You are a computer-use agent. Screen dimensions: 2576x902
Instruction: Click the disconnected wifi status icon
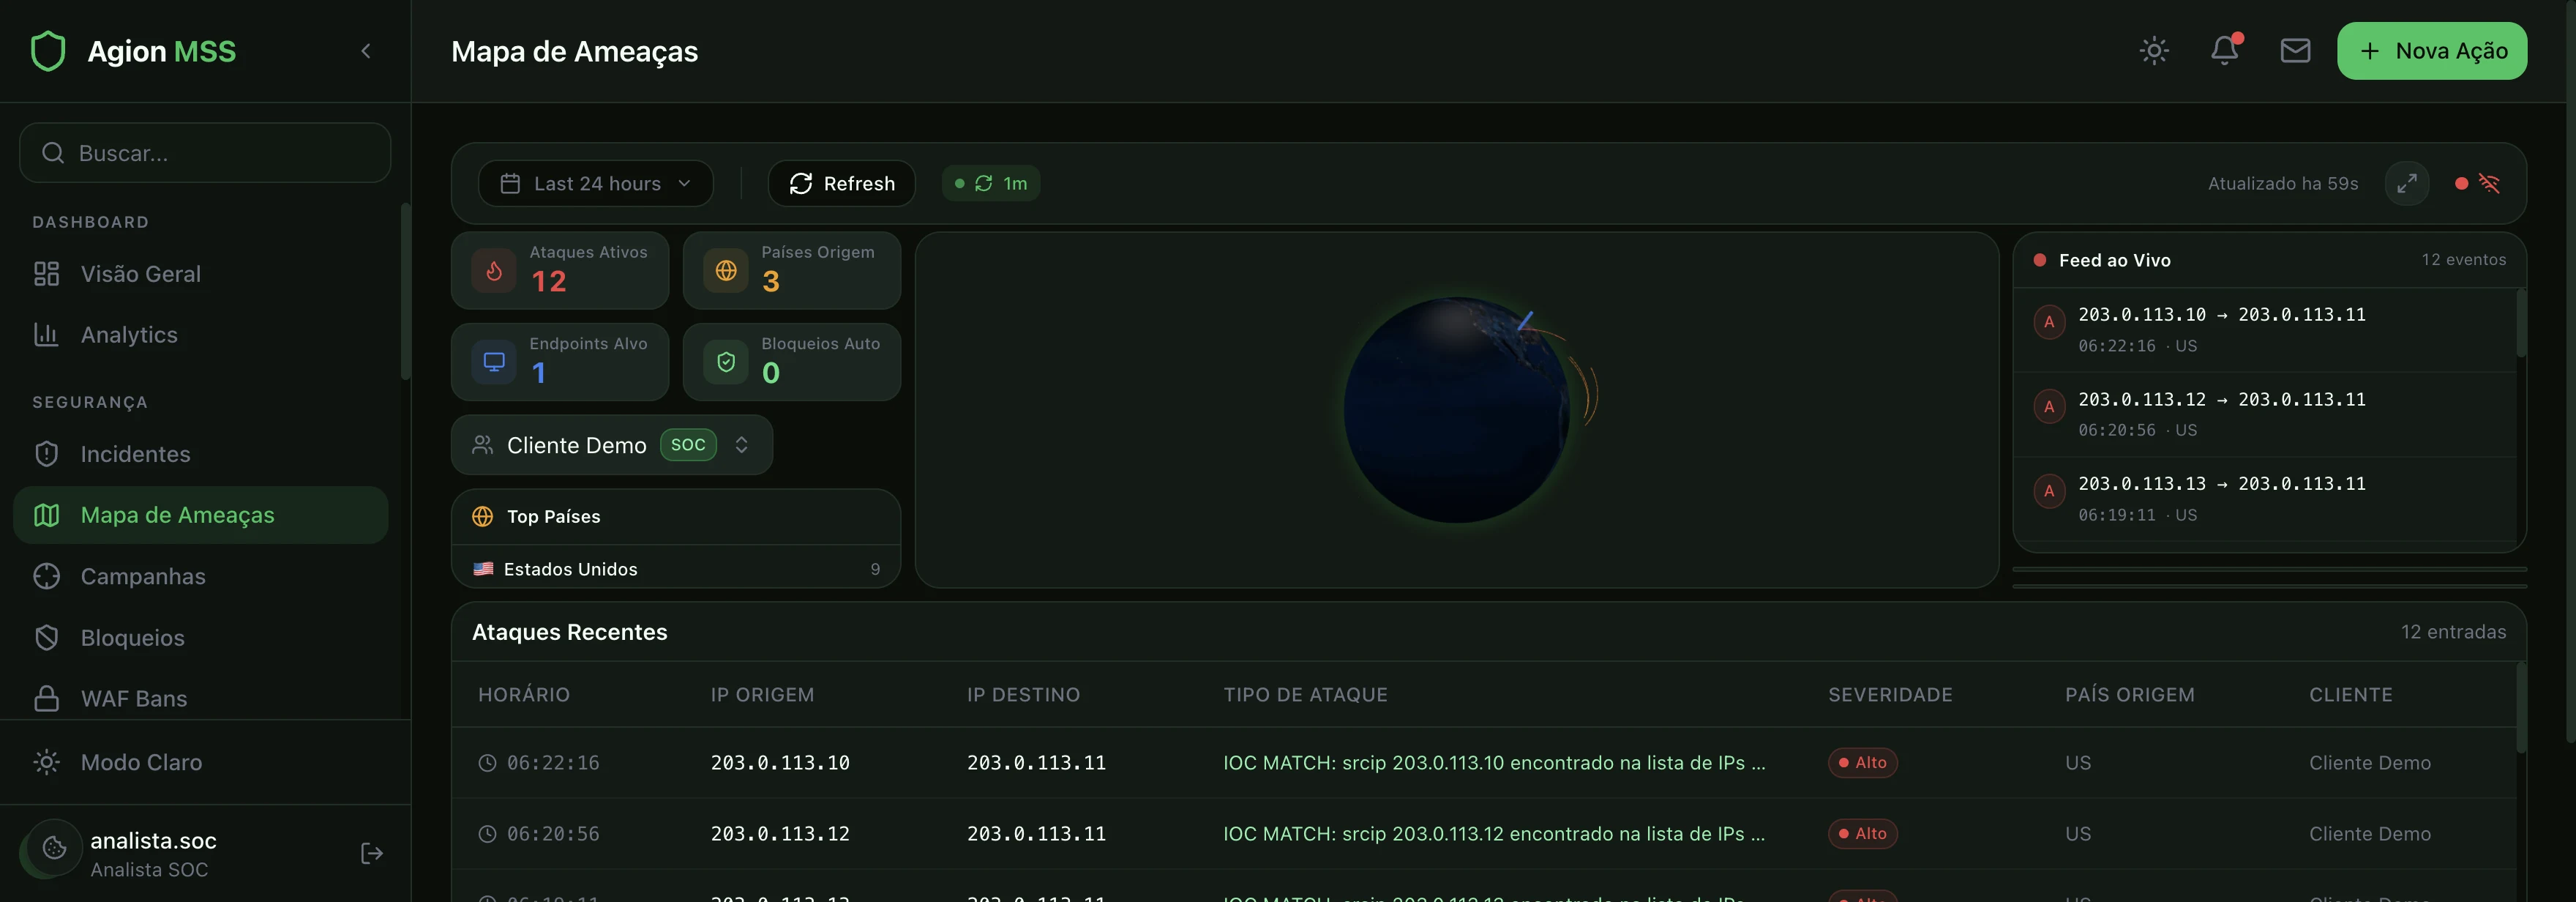(x=2489, y=184)
